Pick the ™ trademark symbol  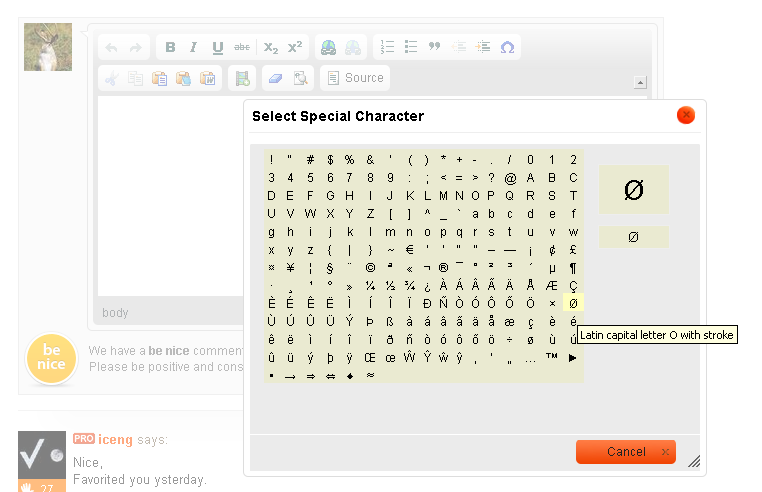coord(553,357)
